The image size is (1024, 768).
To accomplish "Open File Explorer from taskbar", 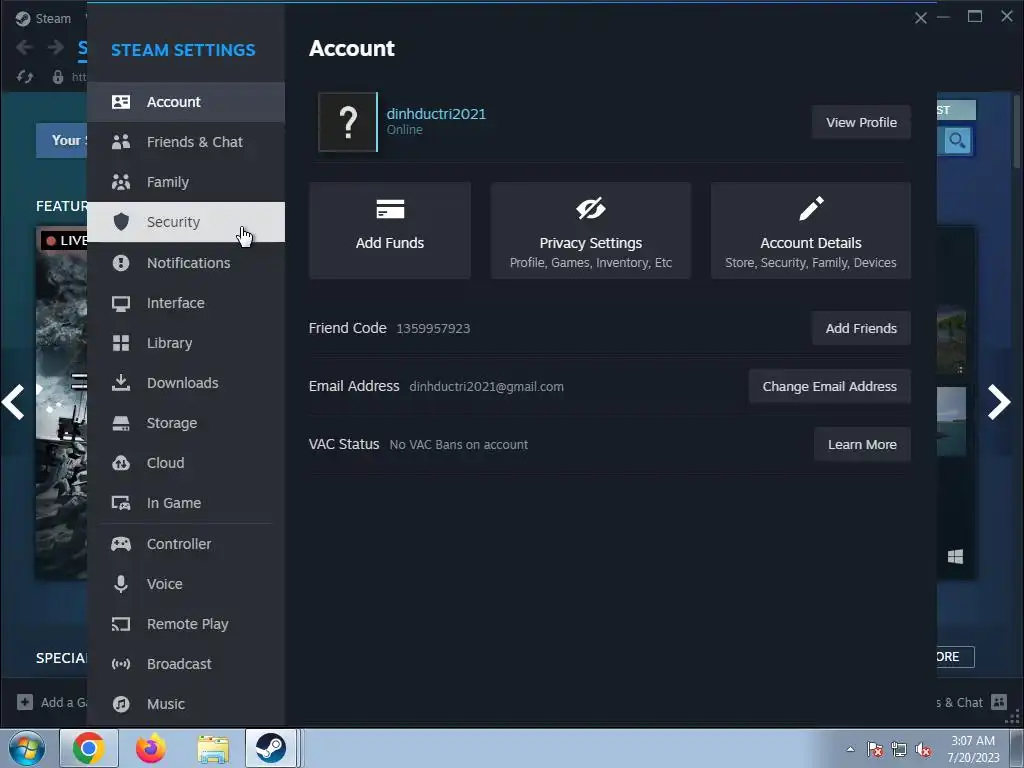I will [213, 749].
